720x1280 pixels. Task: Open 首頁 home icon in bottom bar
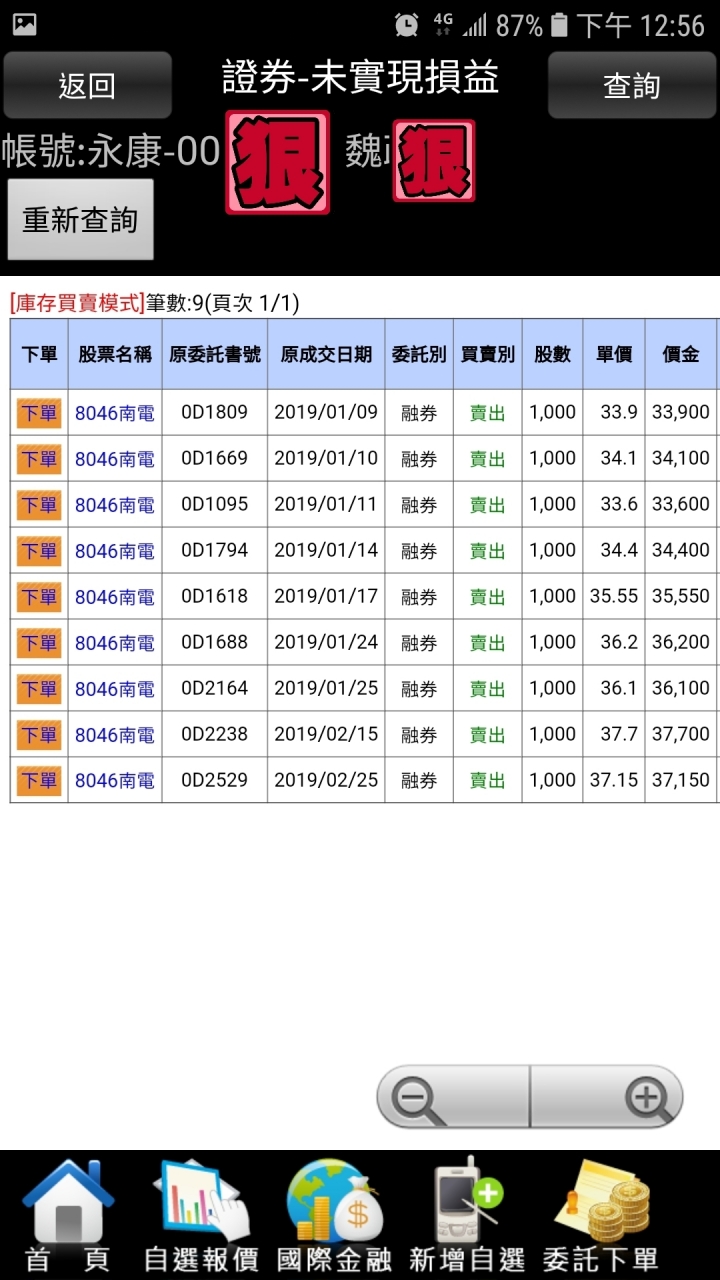[x=68, y=1216]
